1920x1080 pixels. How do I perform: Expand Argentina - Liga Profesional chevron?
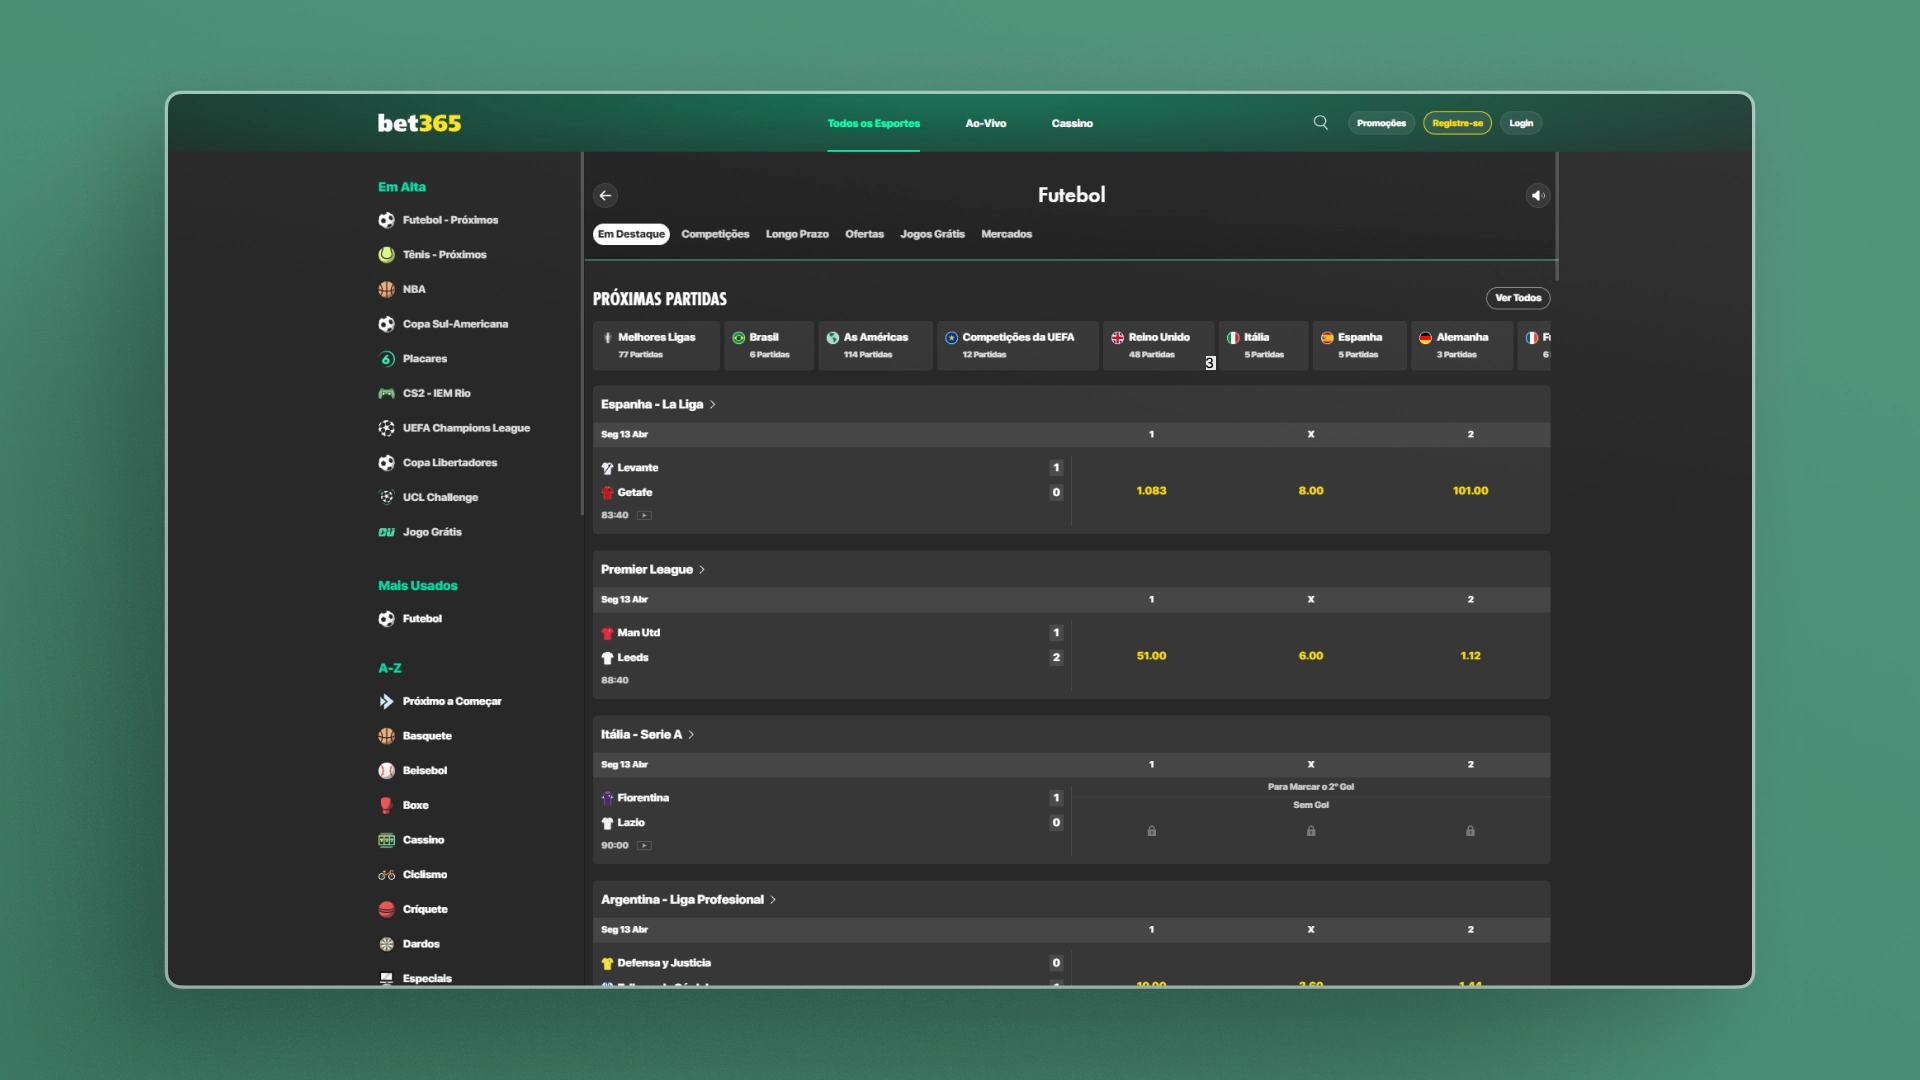(x=773, y=900)
